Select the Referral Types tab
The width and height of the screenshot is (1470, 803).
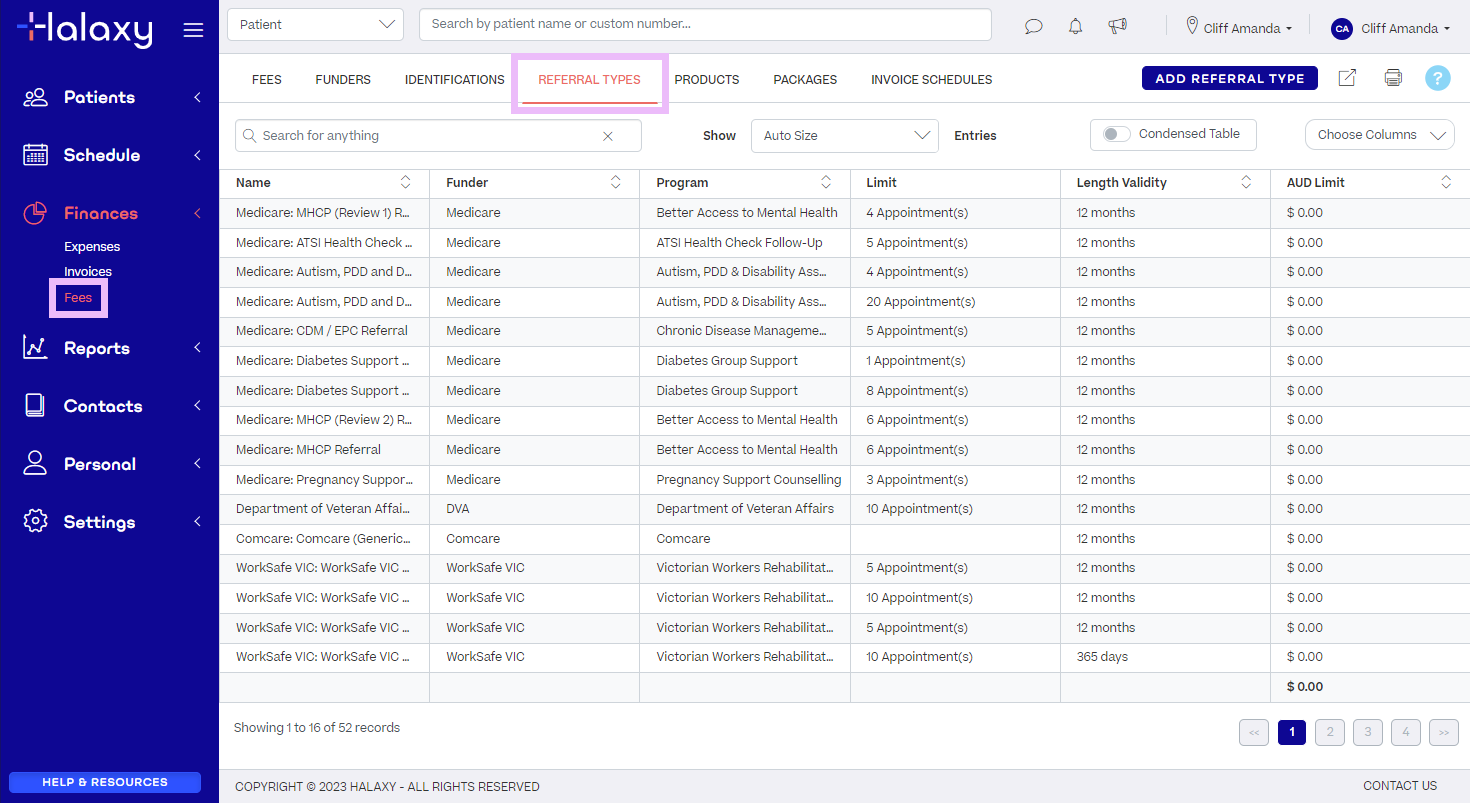tap(589, 80)
